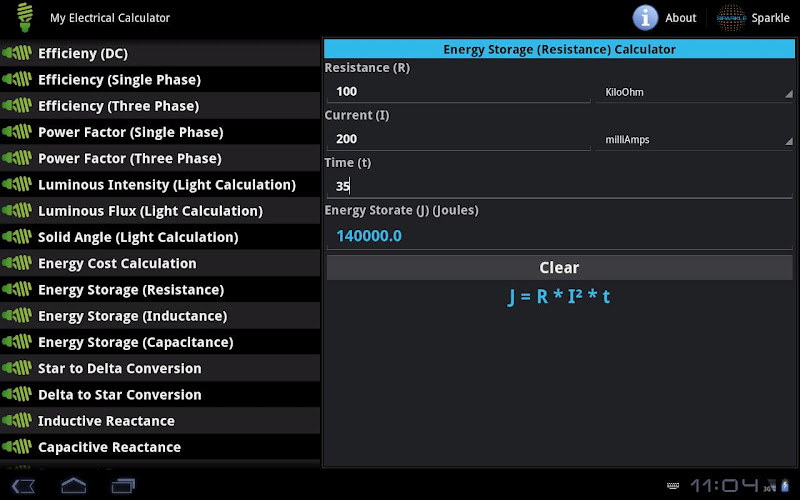Tap the Energy Storage (Resistance) Calculator header
The width and height of the screenshot is (800, 500).
coord(559,49)
